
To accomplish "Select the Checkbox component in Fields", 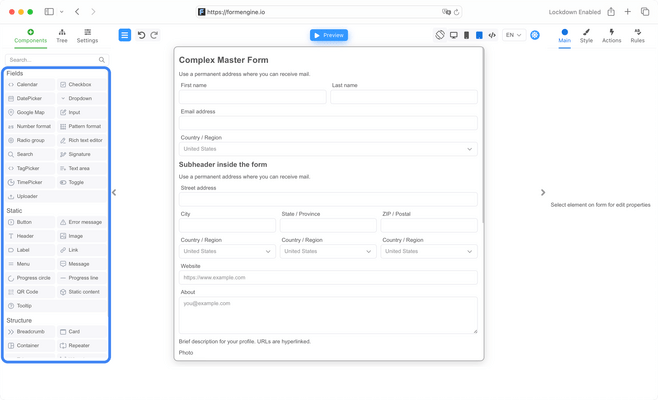I will pos(82,84).
